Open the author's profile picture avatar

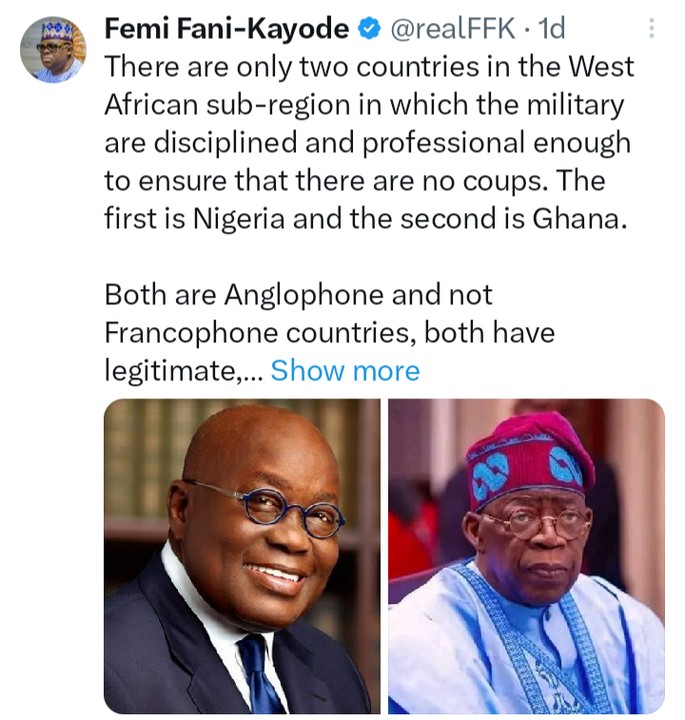52,48
